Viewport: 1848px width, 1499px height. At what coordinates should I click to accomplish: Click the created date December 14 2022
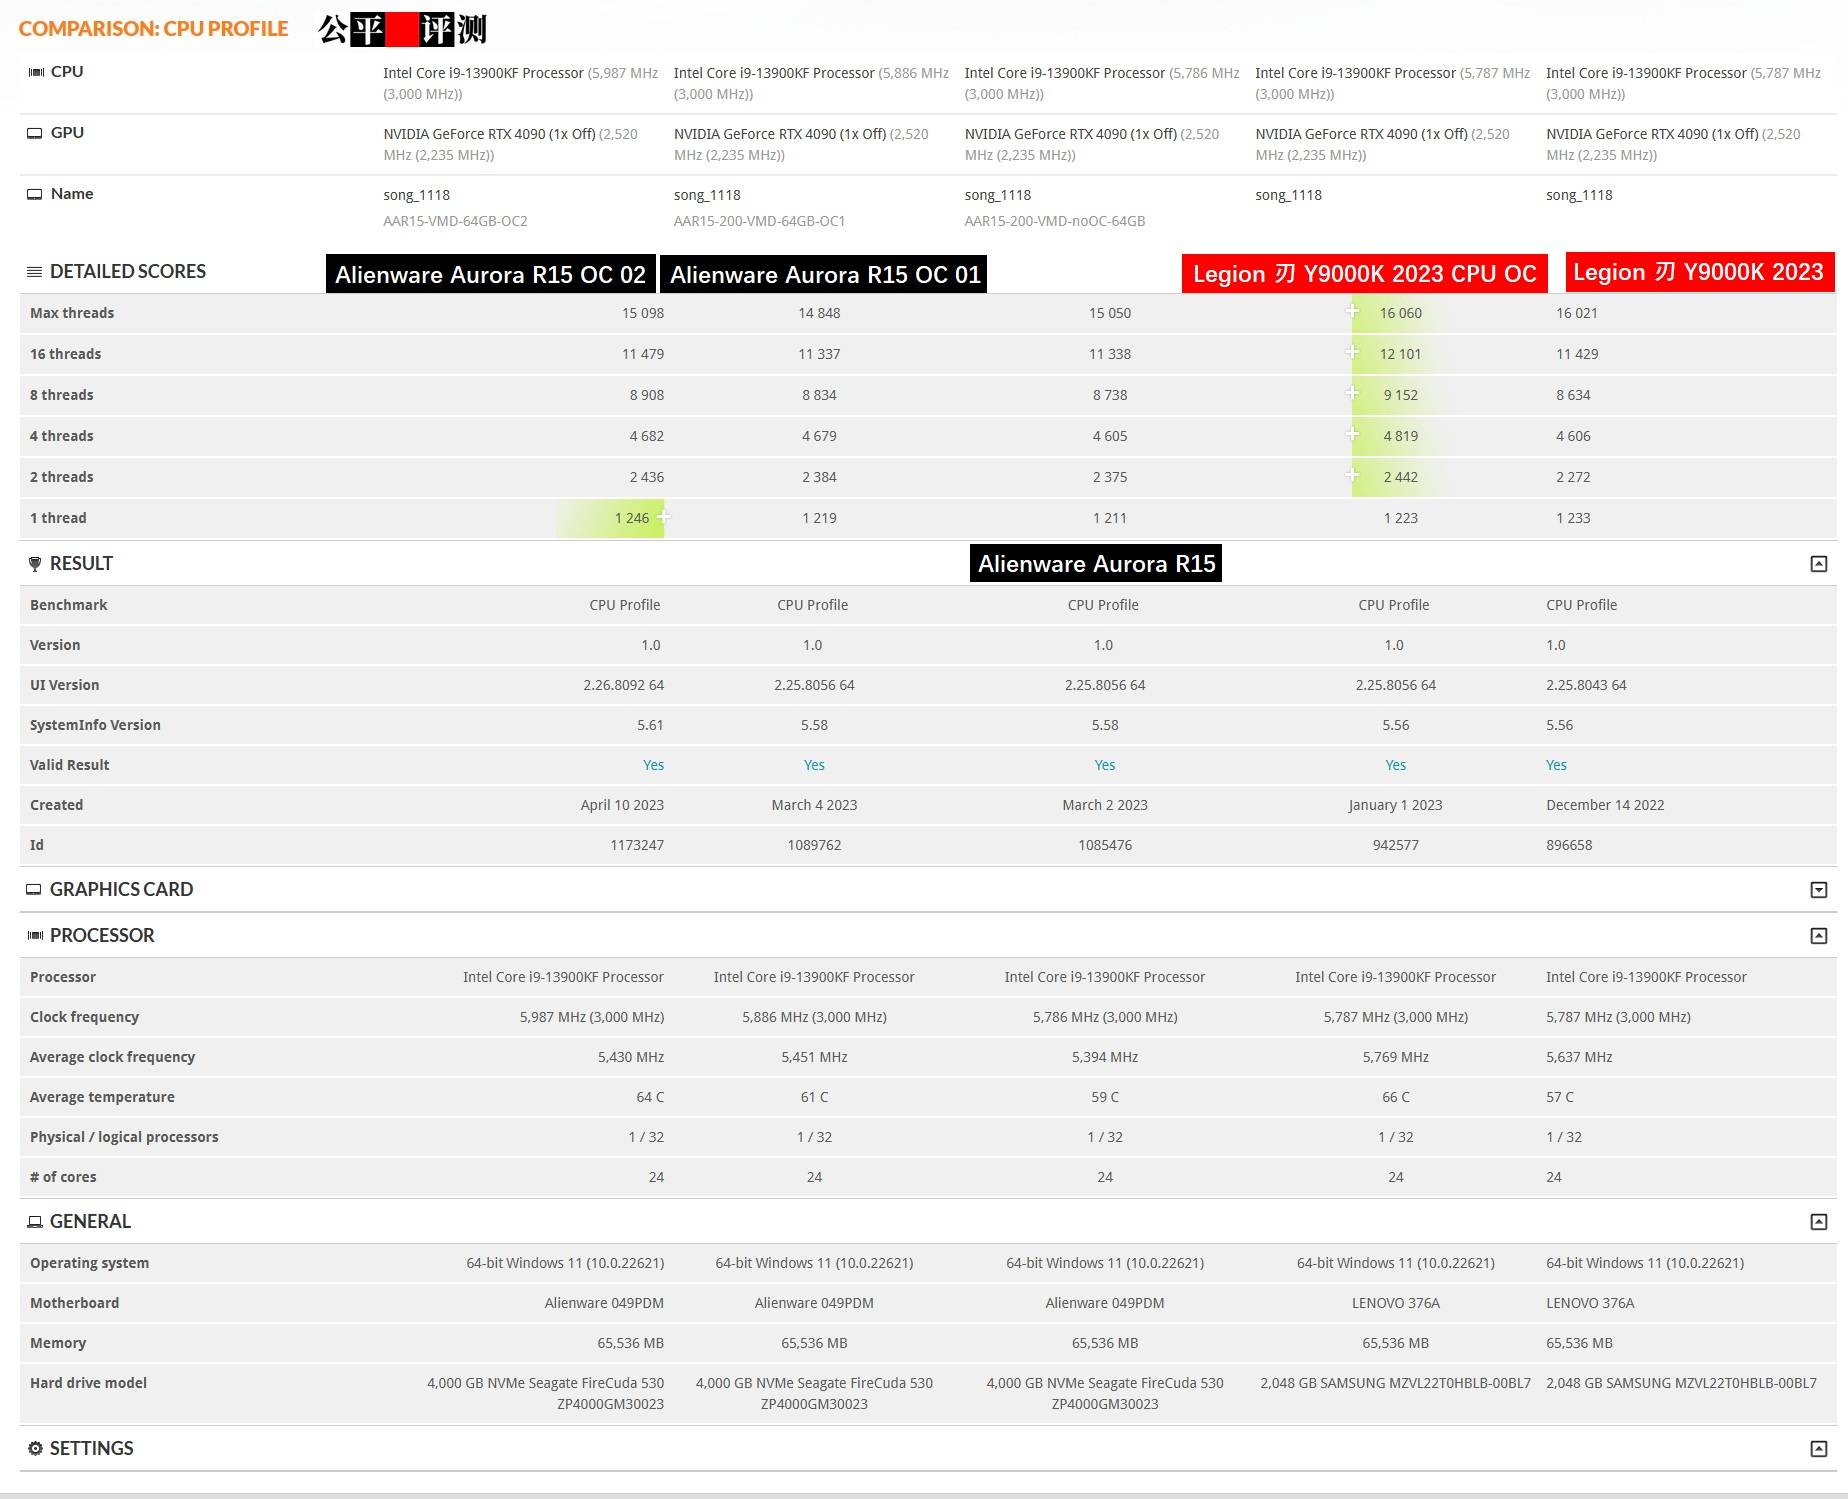pyautogui.click(x=1605, y=805)
